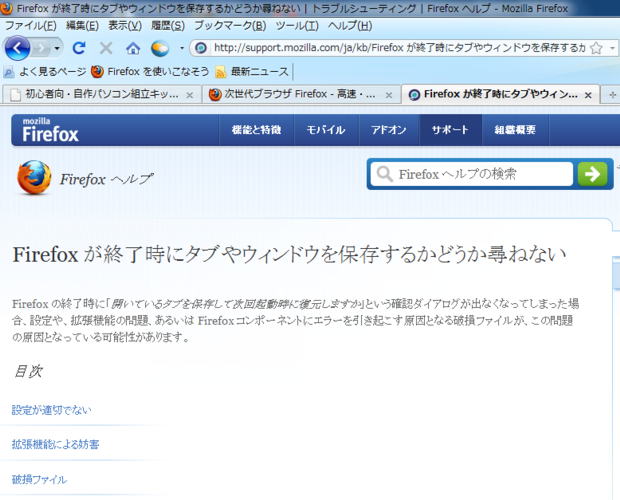
Task: Open the address bar history dropdown
Action: pos(612,48)
